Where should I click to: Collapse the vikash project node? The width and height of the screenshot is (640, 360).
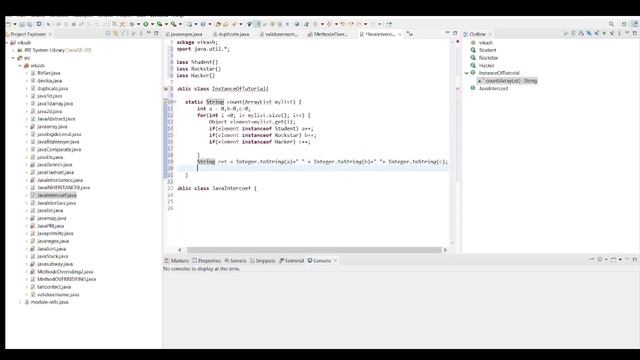7,43
